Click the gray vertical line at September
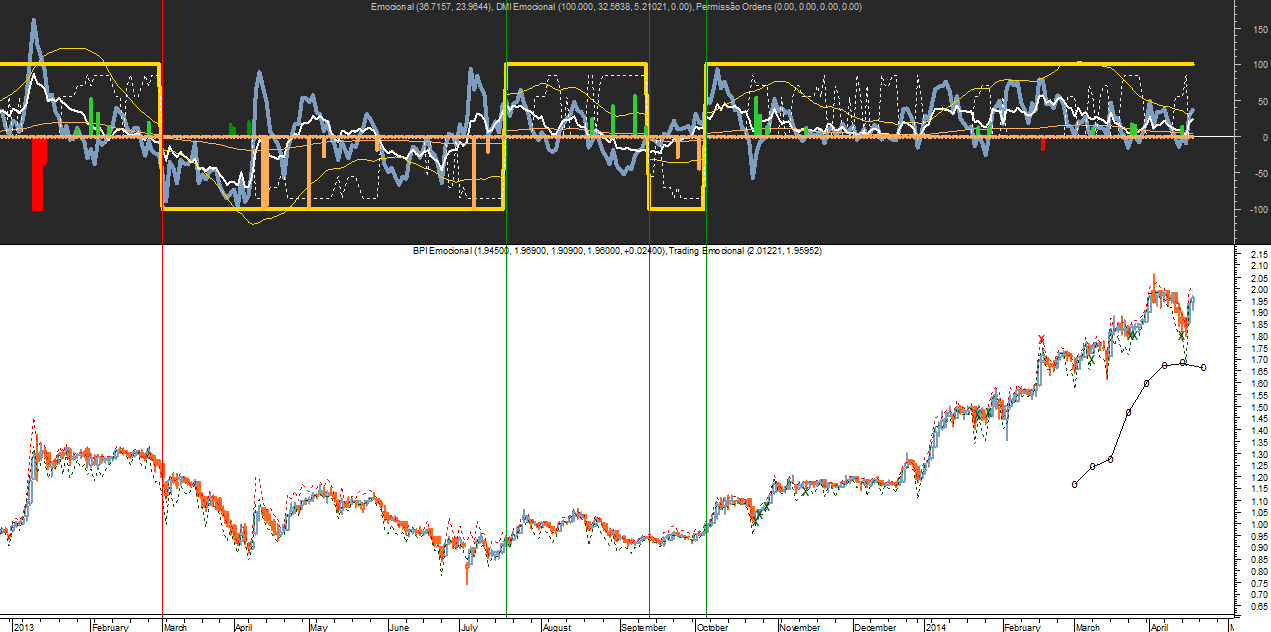 650,400
